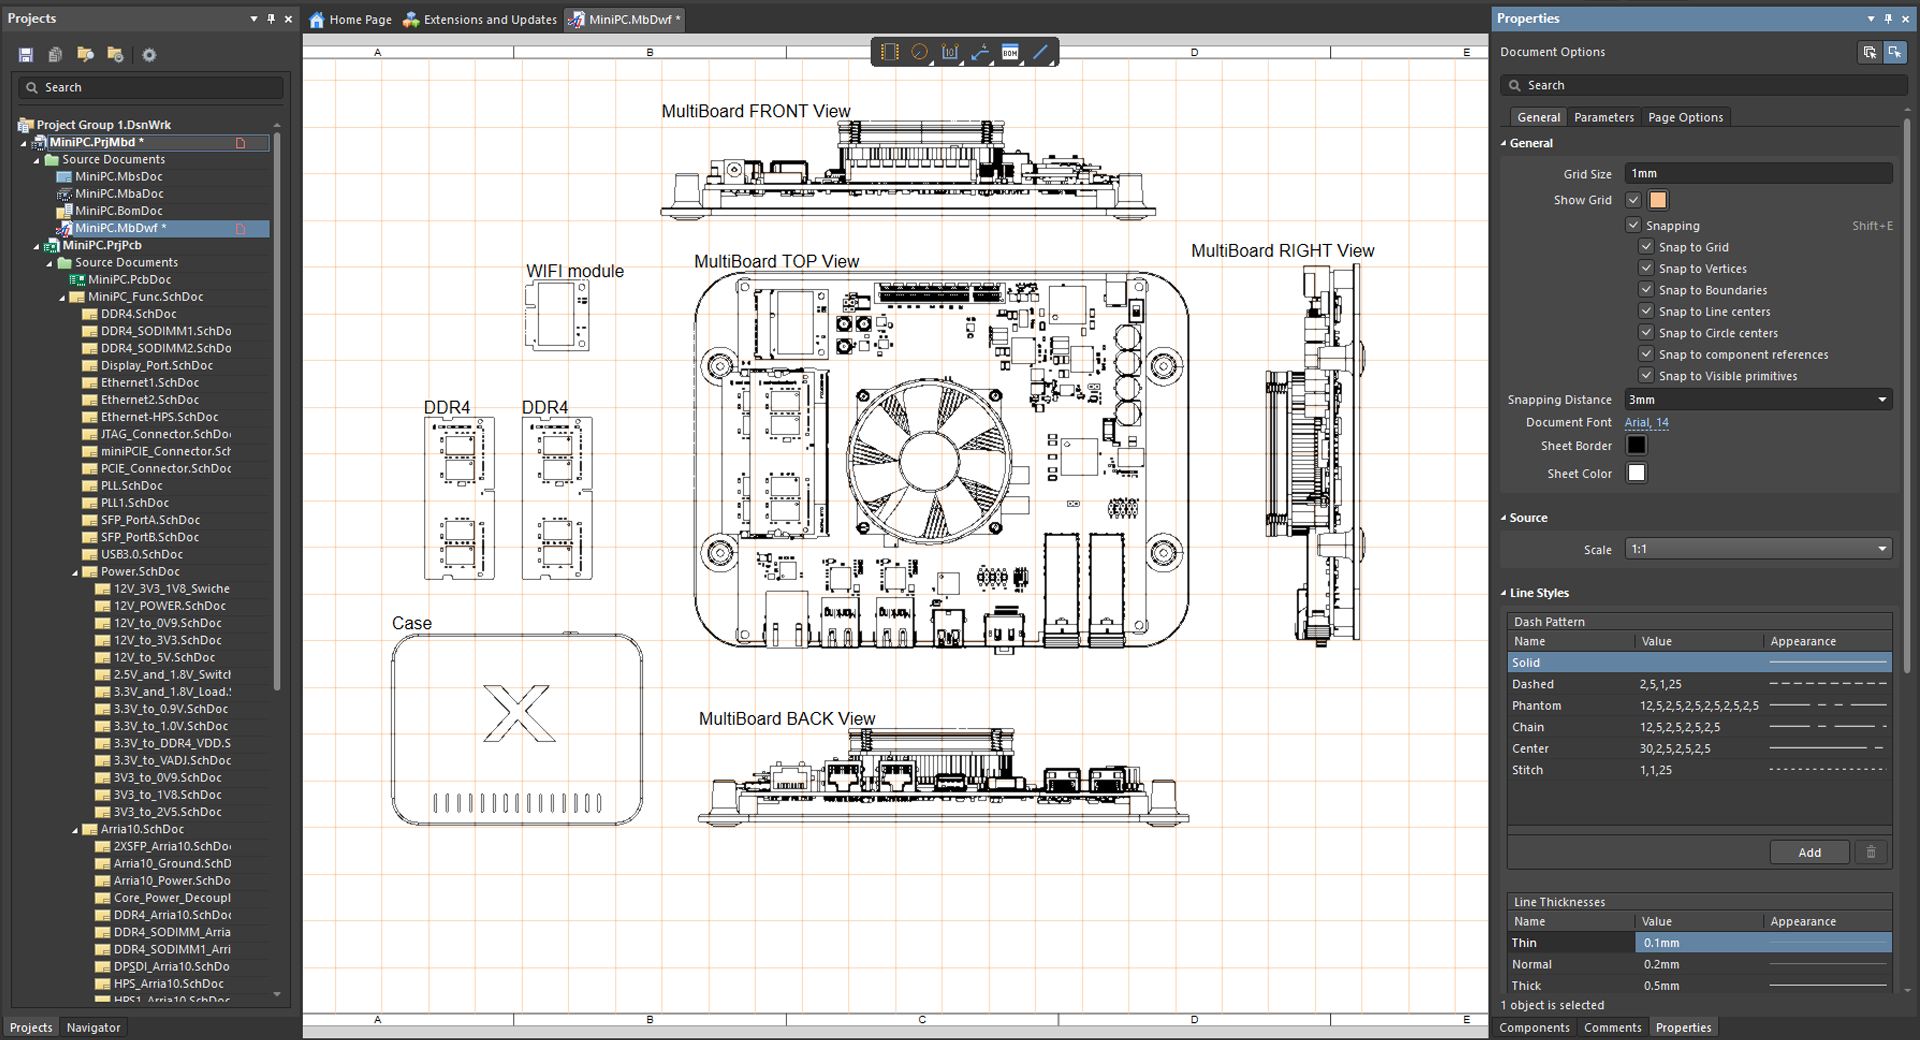Open DDR4.SchDoc in the project tree
This screenshot has width=1920, height=1040.
point(138,314)
